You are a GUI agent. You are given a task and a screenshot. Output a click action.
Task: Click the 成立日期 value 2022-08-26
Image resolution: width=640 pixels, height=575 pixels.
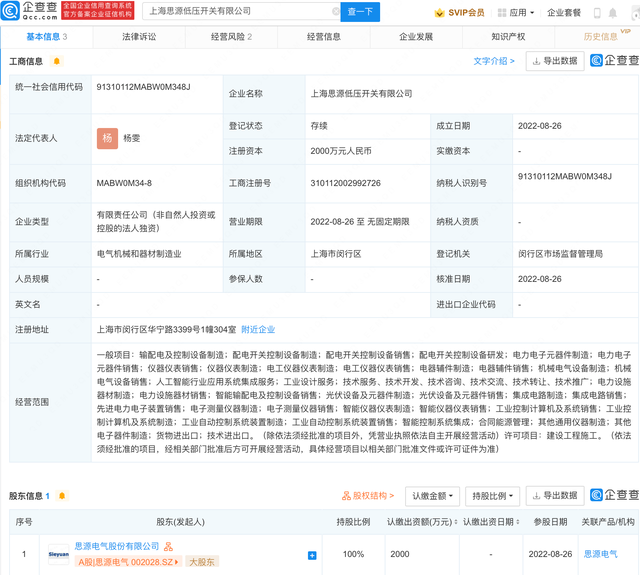pos(540,126)
